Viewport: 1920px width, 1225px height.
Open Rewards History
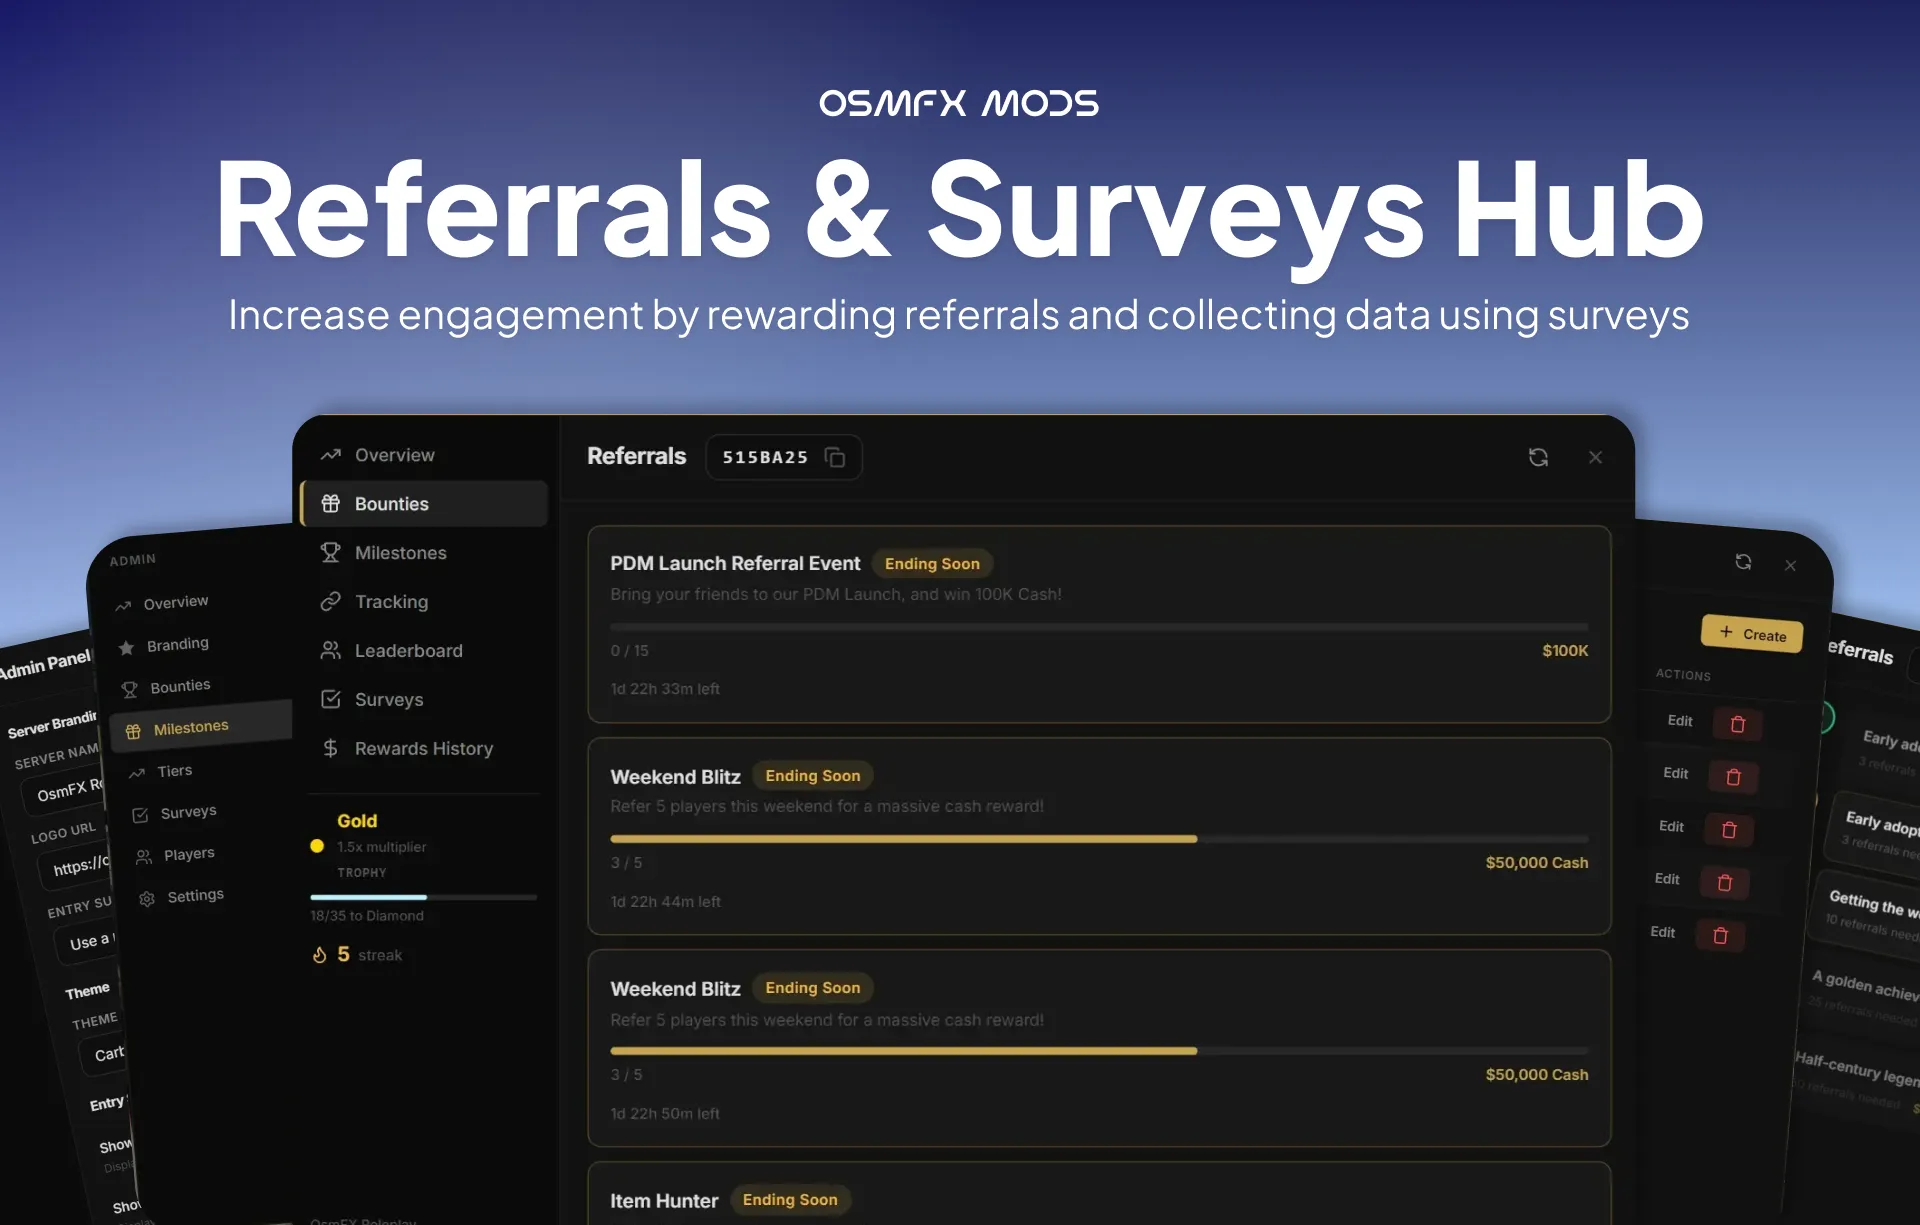[423, 749]
